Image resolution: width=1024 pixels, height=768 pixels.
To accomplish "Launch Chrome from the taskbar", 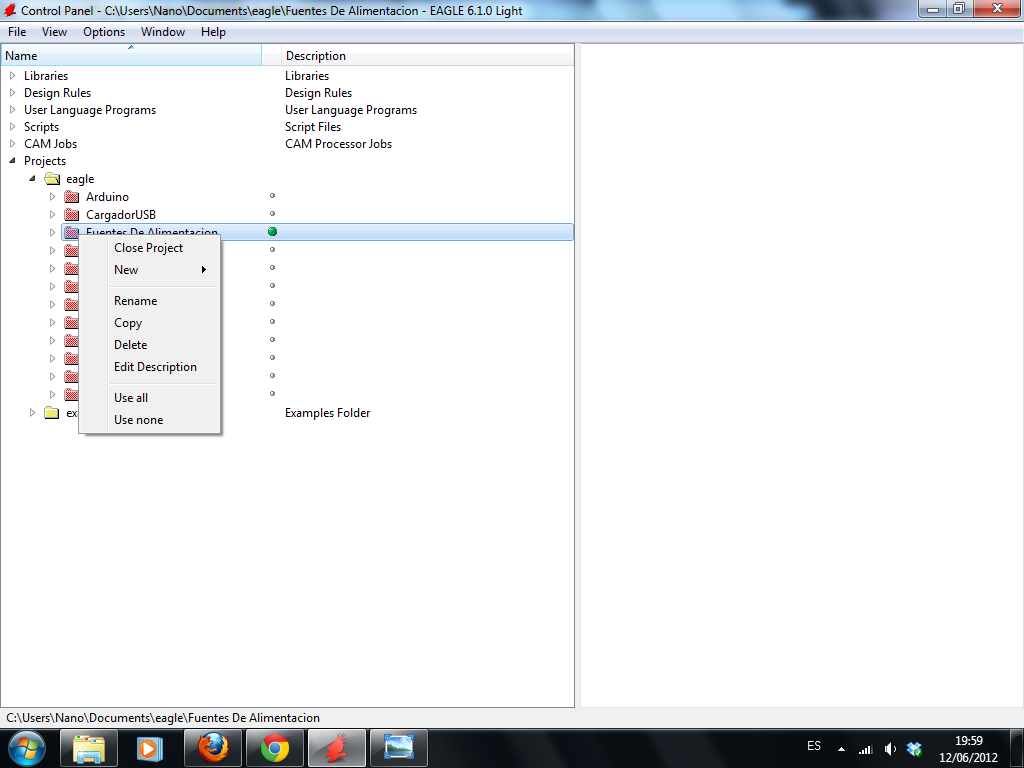I will point(275,748).
